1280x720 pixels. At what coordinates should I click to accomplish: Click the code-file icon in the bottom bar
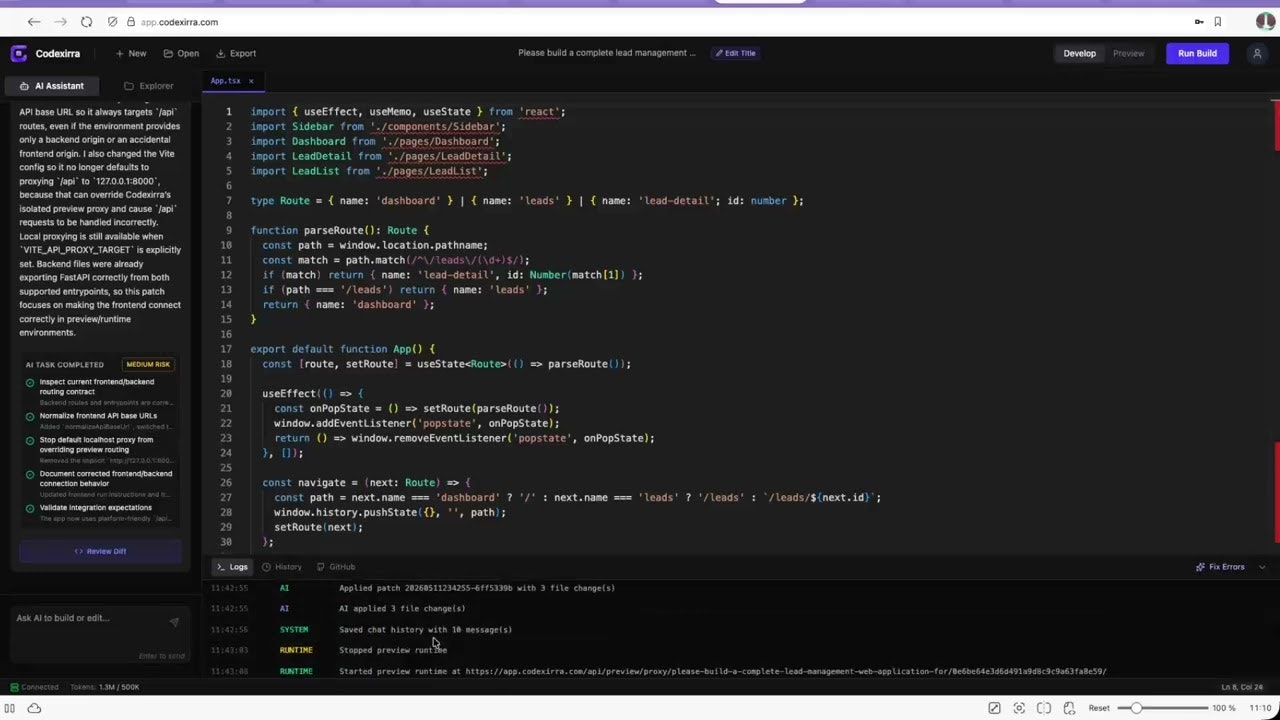pyautogui.click(x=1068, y=708)
